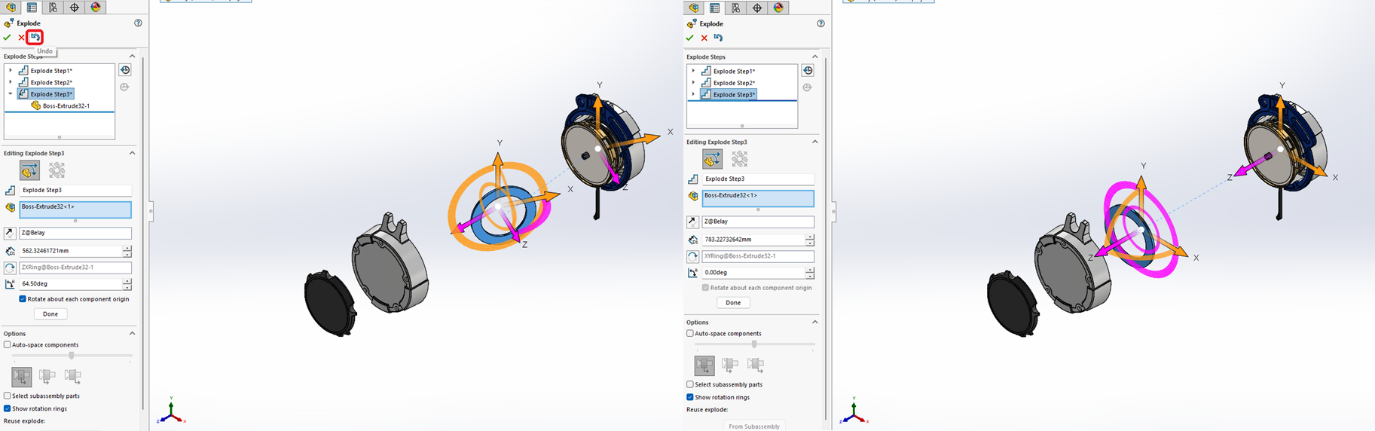Expand Explode Step1 in the right steps list
This screenshot has height=431, width=1375.
[693, 71]
